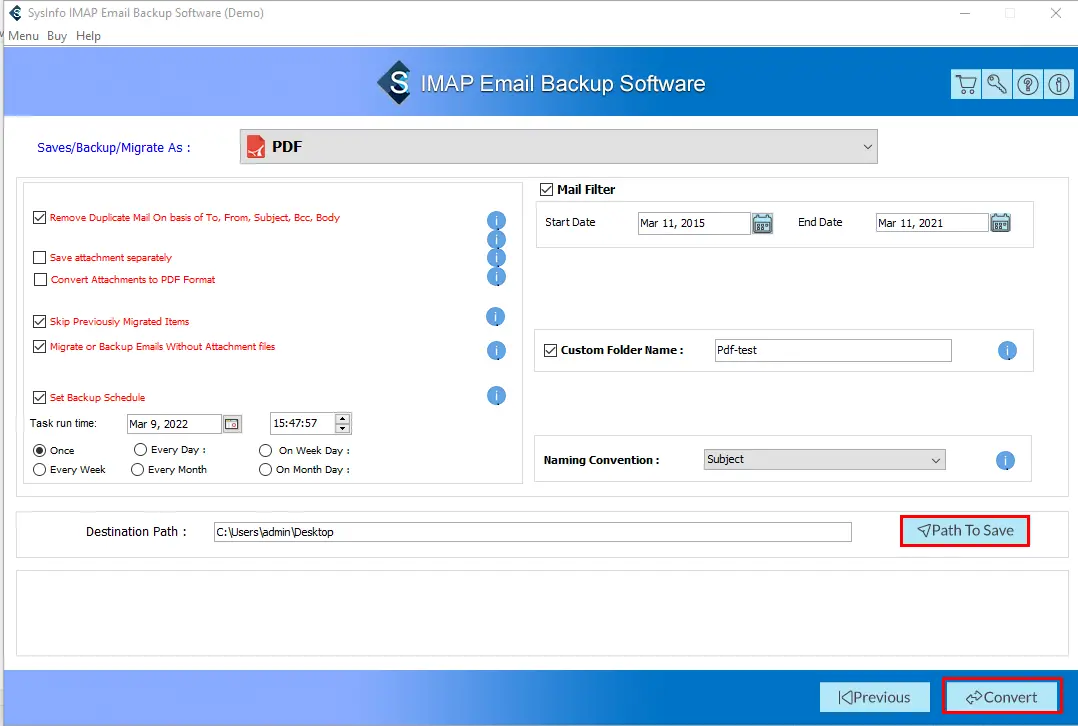This screenshot has height=726, width=1078.
Task: Open the End Date calendar picker
Action: click(x=1000, y=223)
